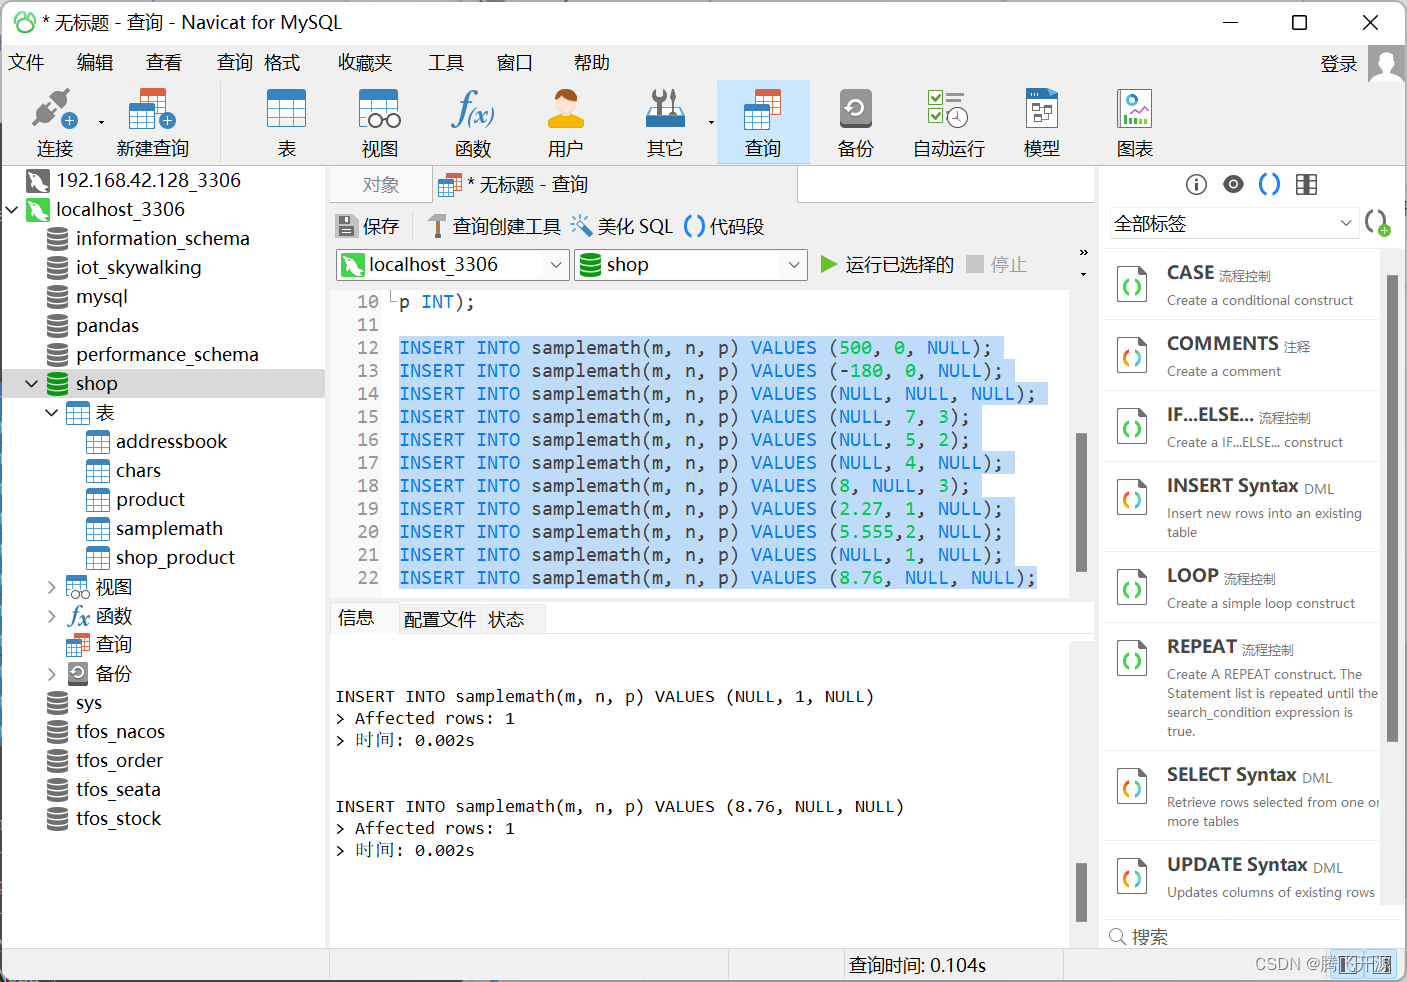Open the 帮助 (Help) menu

[591, 63]
